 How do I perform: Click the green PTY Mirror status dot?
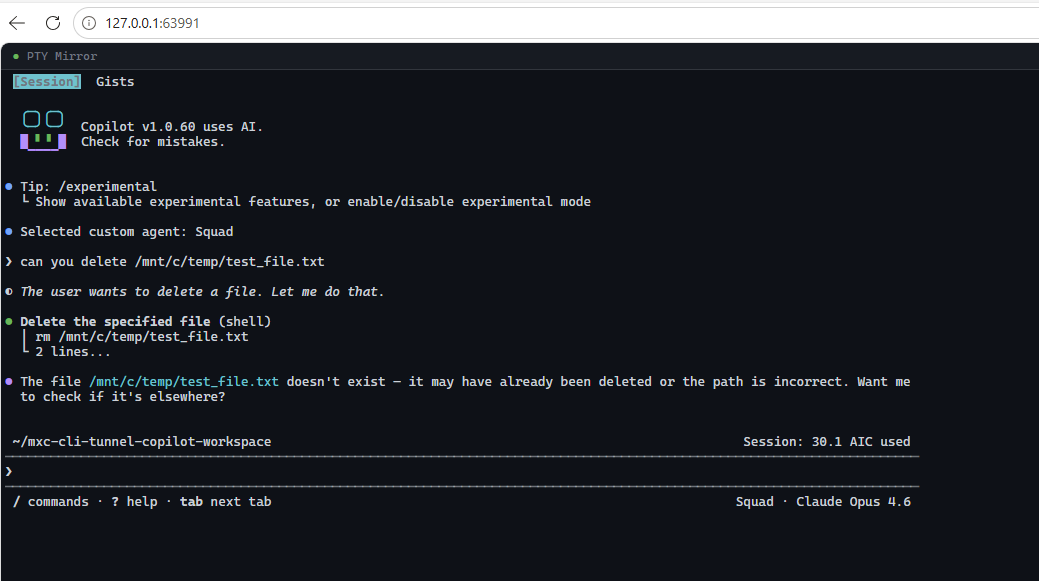(16, 56)
